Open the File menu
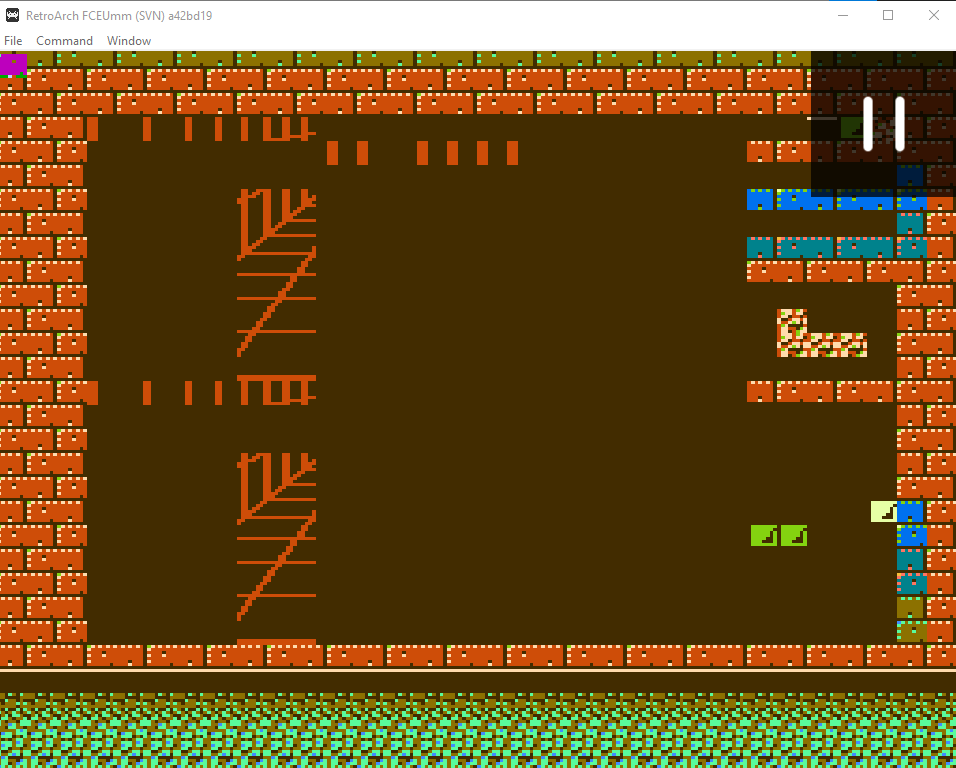Viewport: 956px width, 768px height. pyautogui.click(x=13, y=40)
